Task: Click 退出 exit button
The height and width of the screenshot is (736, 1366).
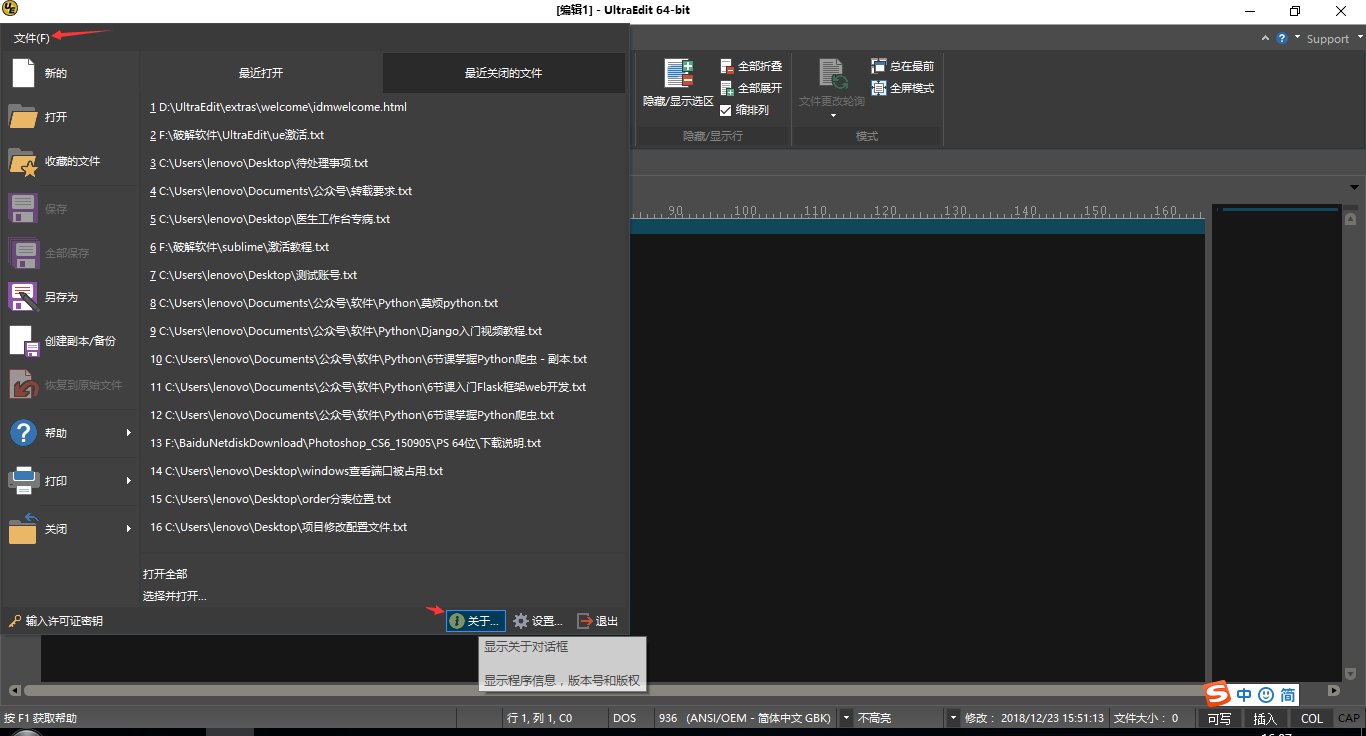Action: tap(598, 621)
